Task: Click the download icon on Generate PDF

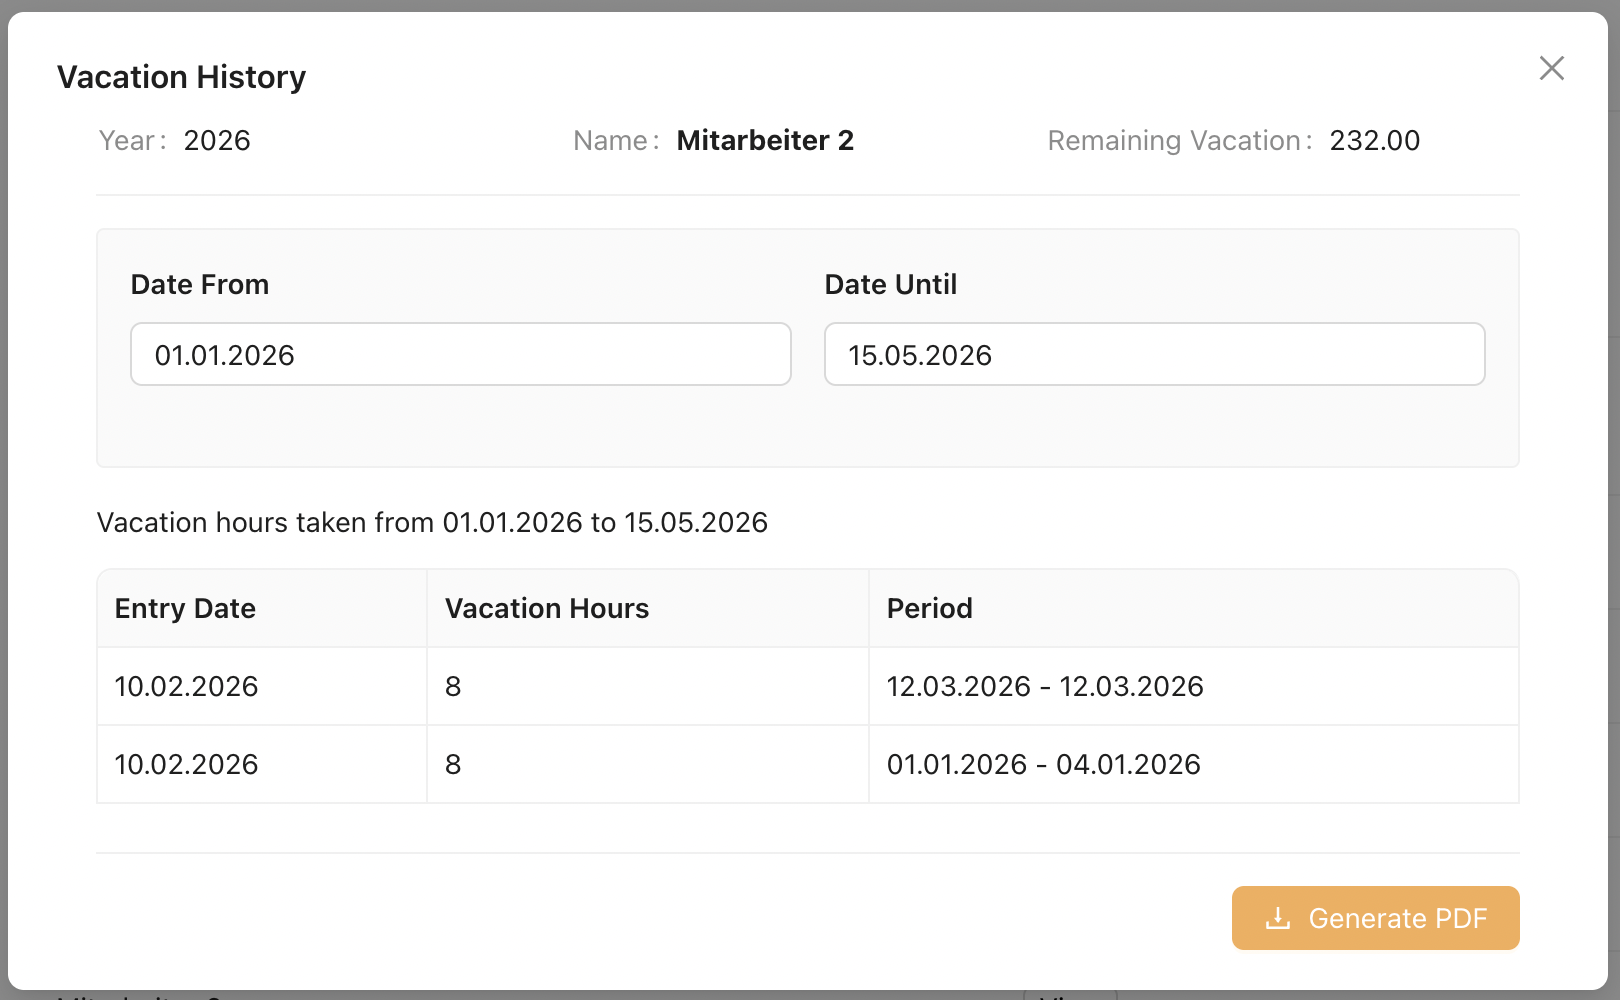Action: [x=1278, y=918]
